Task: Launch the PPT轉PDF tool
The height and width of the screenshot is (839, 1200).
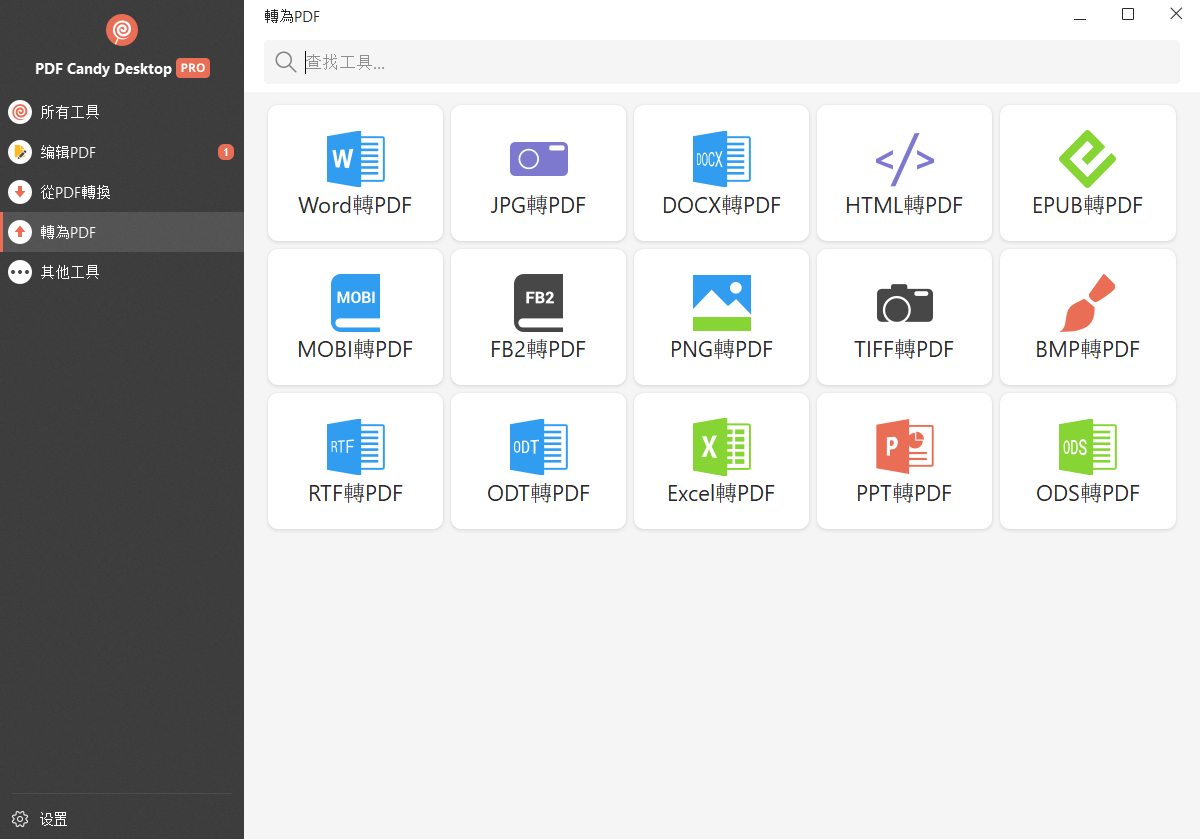Action: pos(904,461)
